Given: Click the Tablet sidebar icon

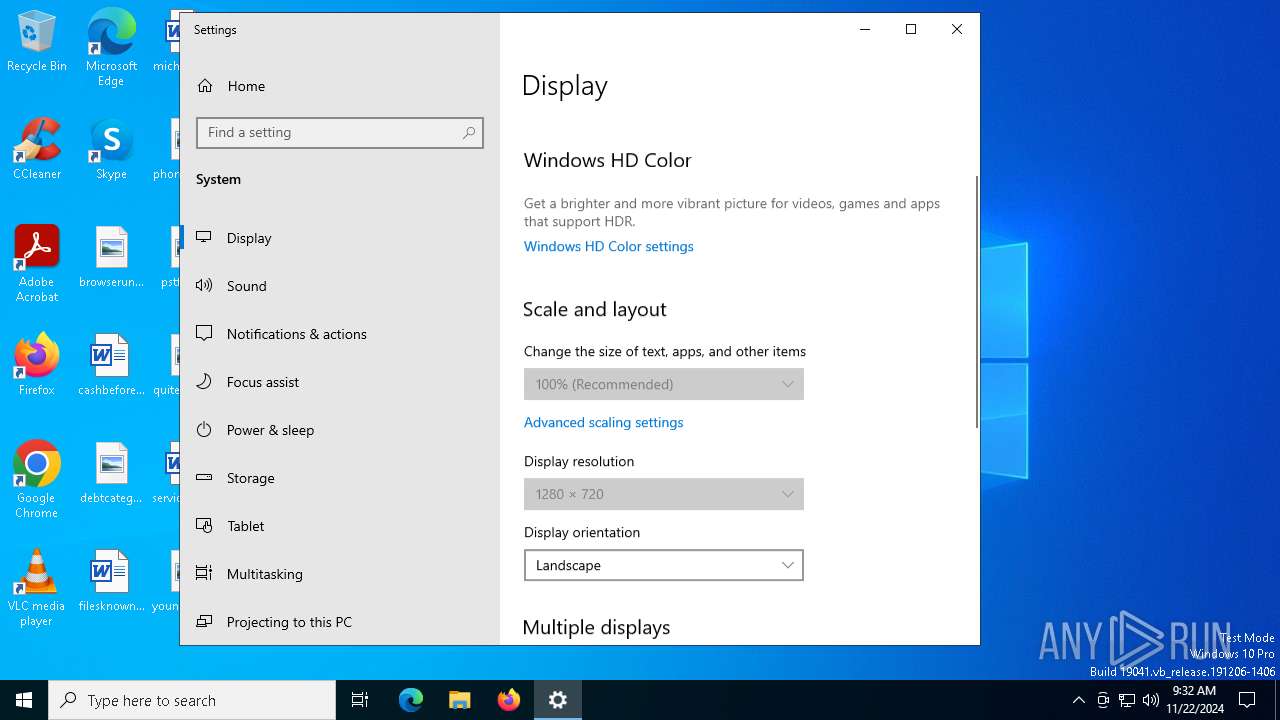Looking at the screenshot, I should pos(204,526).
